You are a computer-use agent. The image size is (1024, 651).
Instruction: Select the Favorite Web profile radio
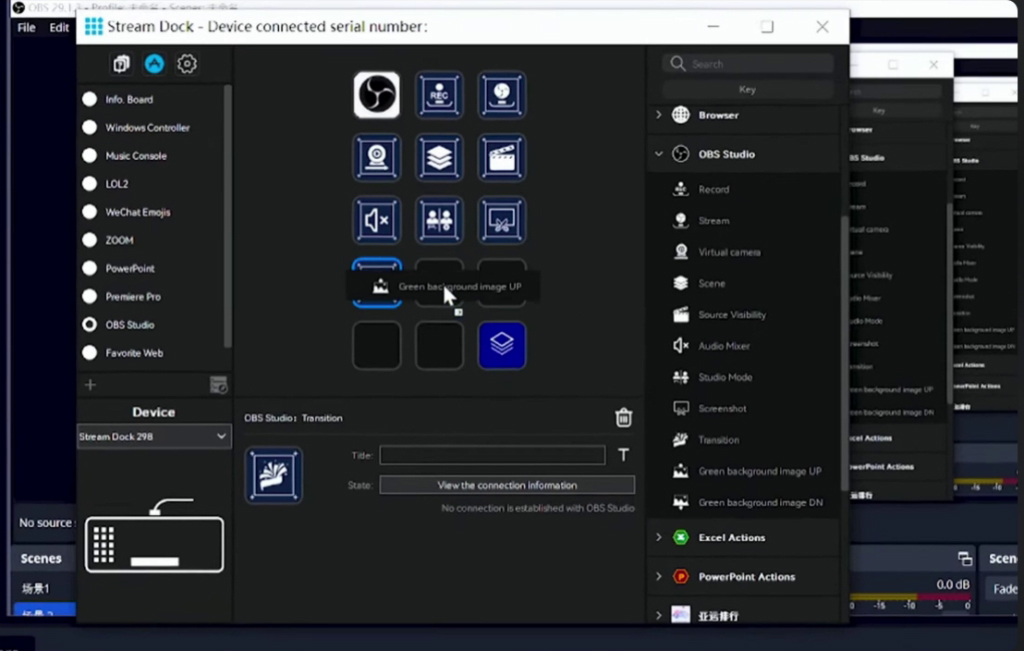coord(89,353)
